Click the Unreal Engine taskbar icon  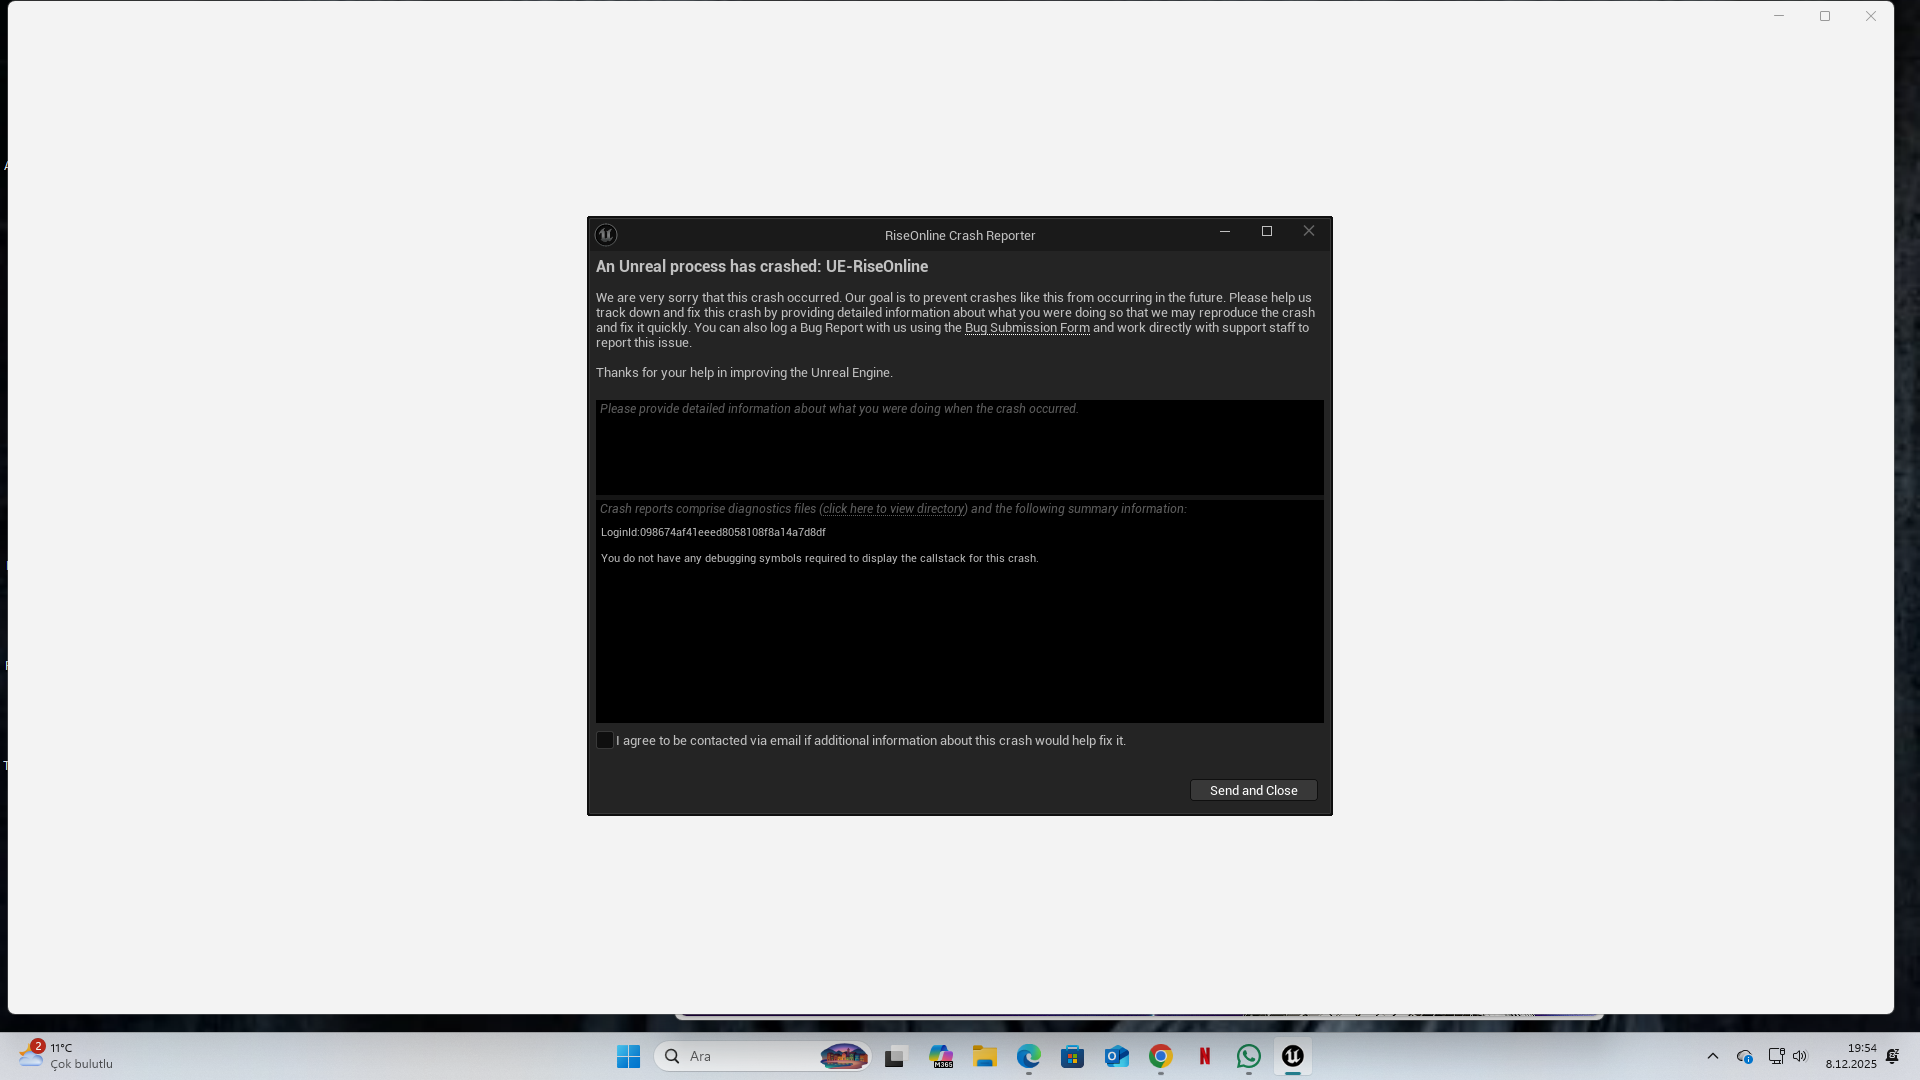(x=1293, y=1056)
